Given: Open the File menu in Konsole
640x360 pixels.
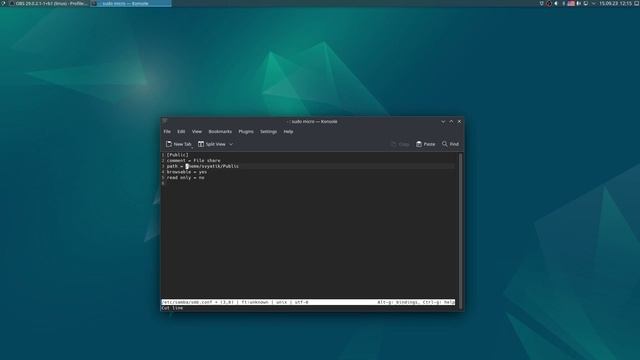Looking at the screenshot, I should [167, 131].
